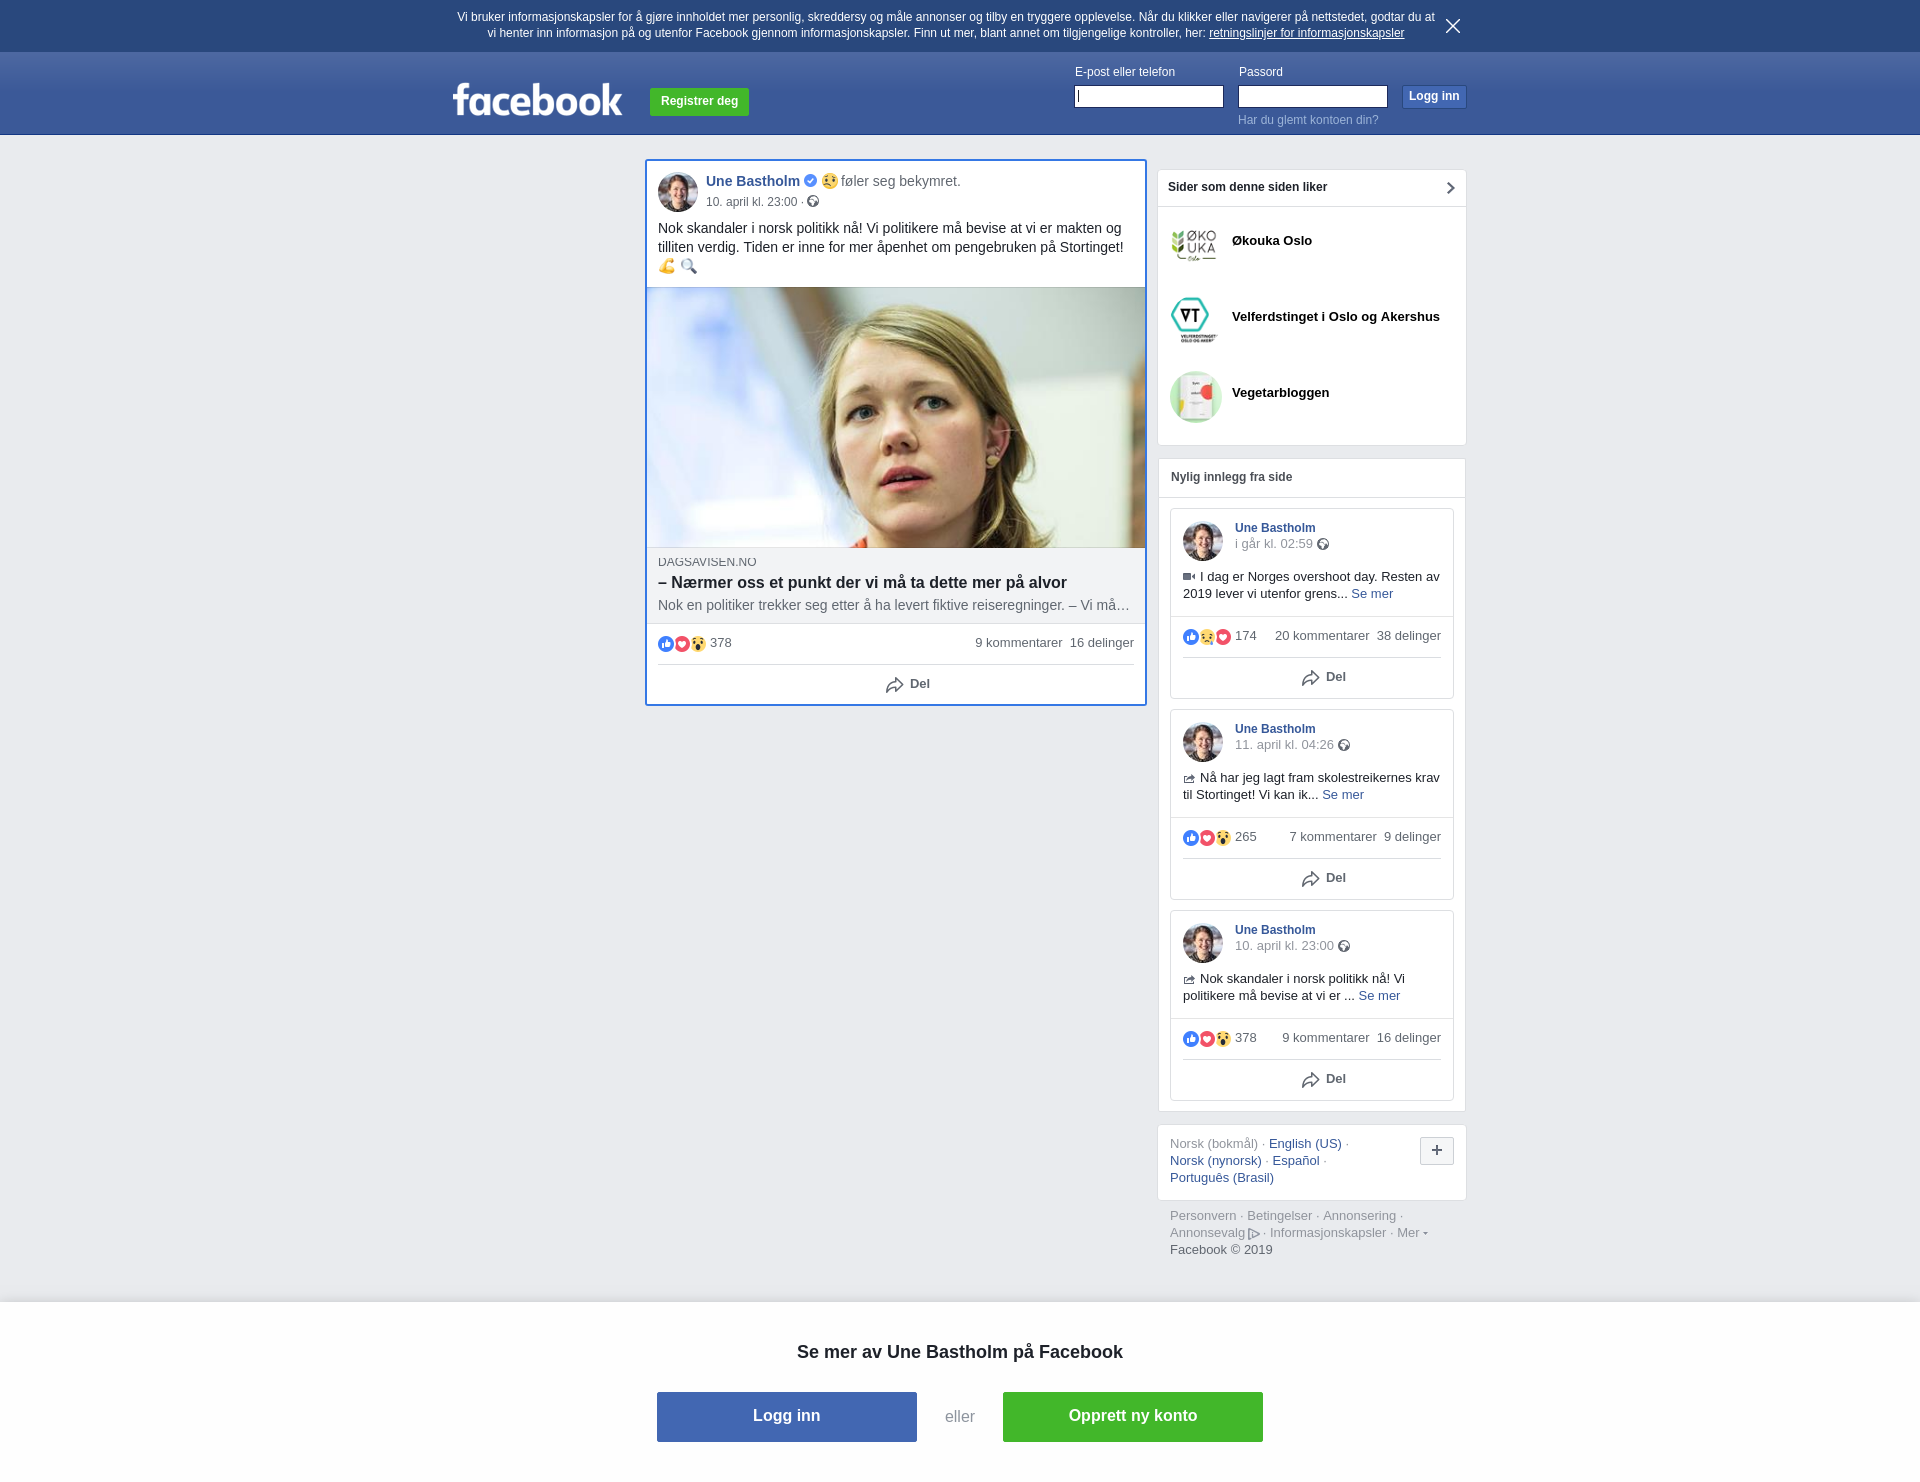This screenshot has height=1482, width=1920.
Task: Click the top Logg inn button
Action: click(x=1434, y=96)
